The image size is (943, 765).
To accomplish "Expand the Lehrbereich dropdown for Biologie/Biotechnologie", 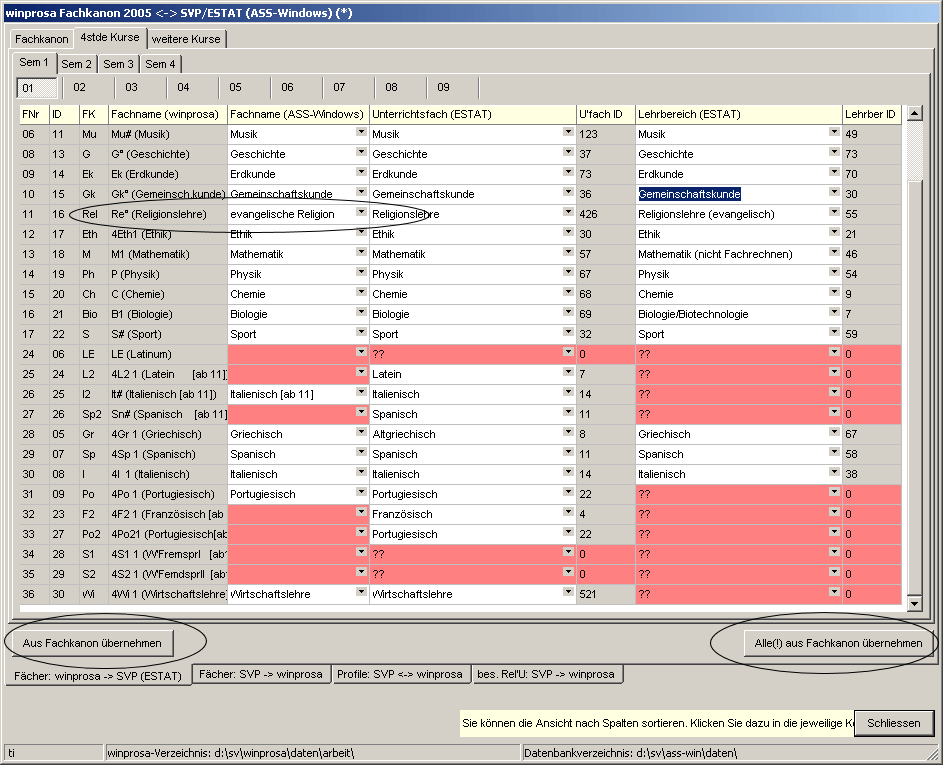I will tap(833, 313).
